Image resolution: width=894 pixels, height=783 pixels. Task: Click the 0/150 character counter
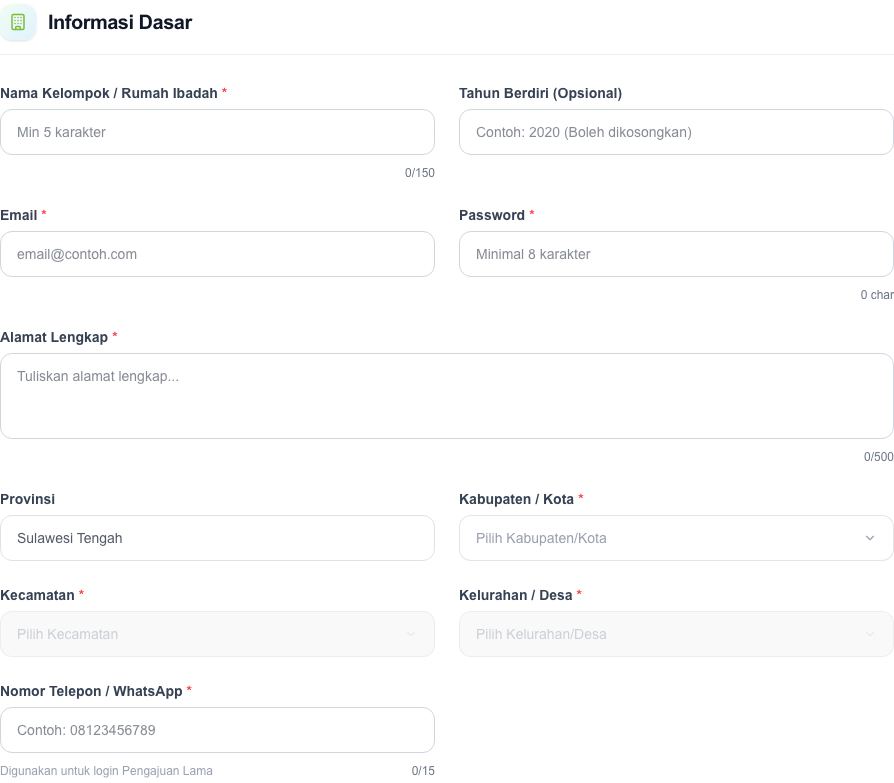420,173
